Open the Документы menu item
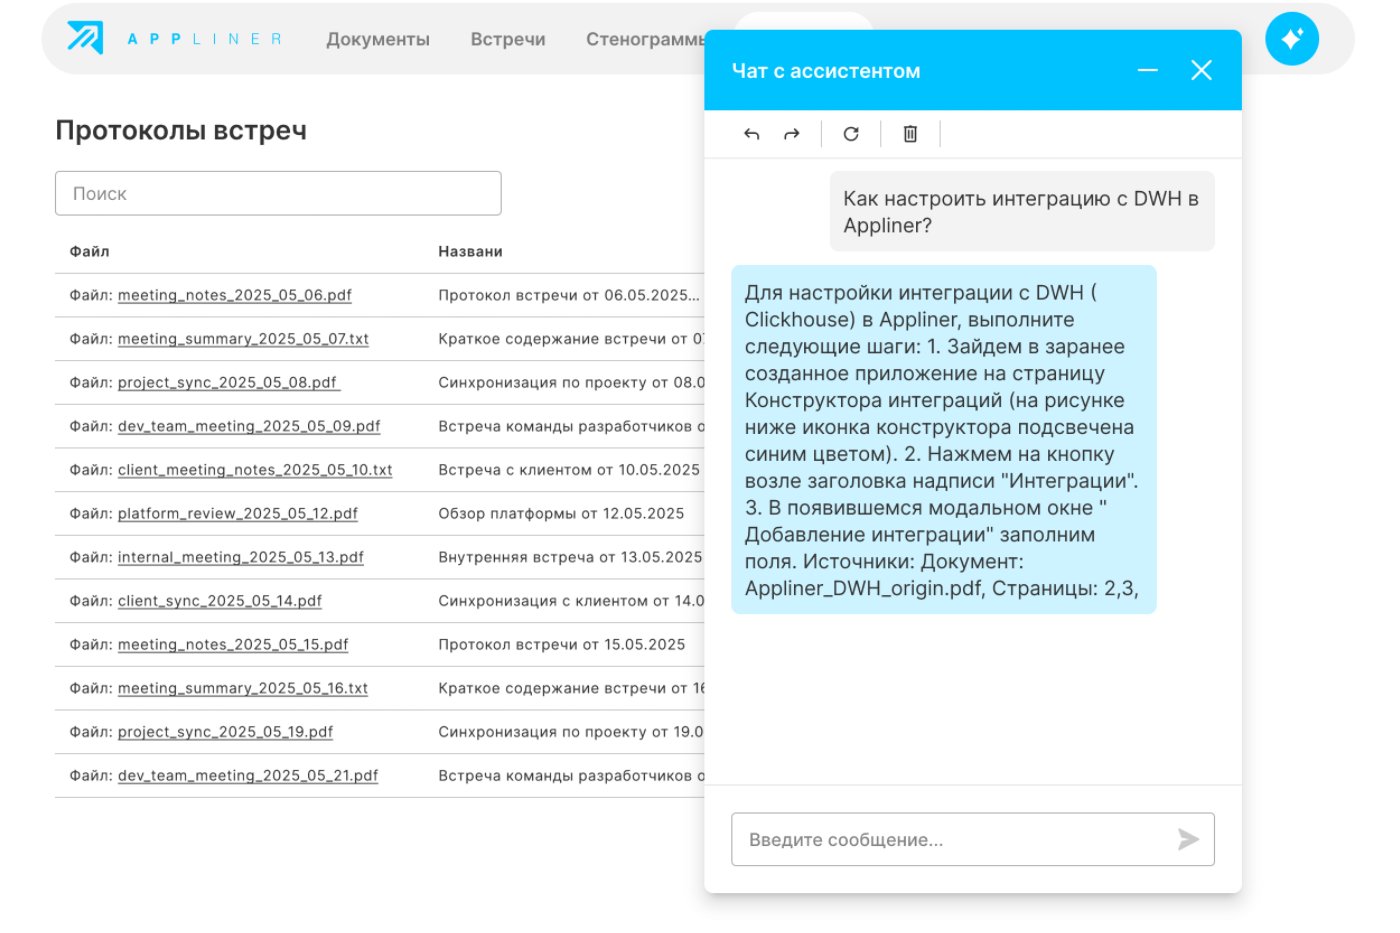Image resolution: width=1400 pixels, height=933 pixels. [378, 39]
